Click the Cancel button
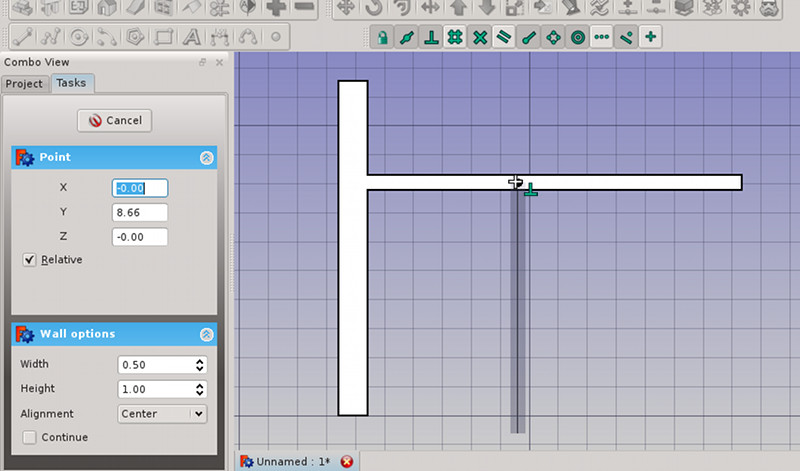800x471 pixels. click(115, 121)
